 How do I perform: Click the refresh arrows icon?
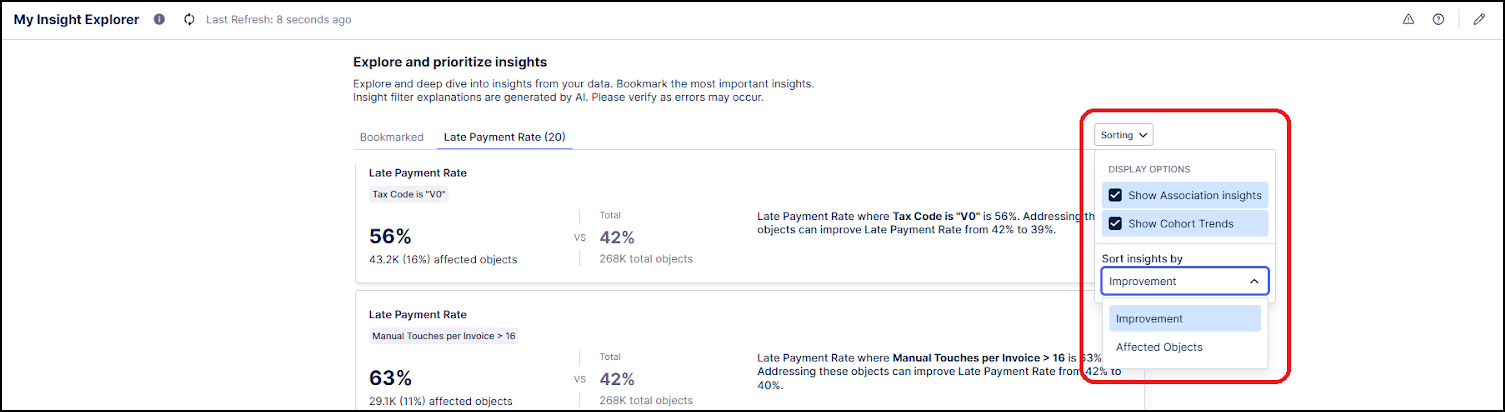(189, 19)
